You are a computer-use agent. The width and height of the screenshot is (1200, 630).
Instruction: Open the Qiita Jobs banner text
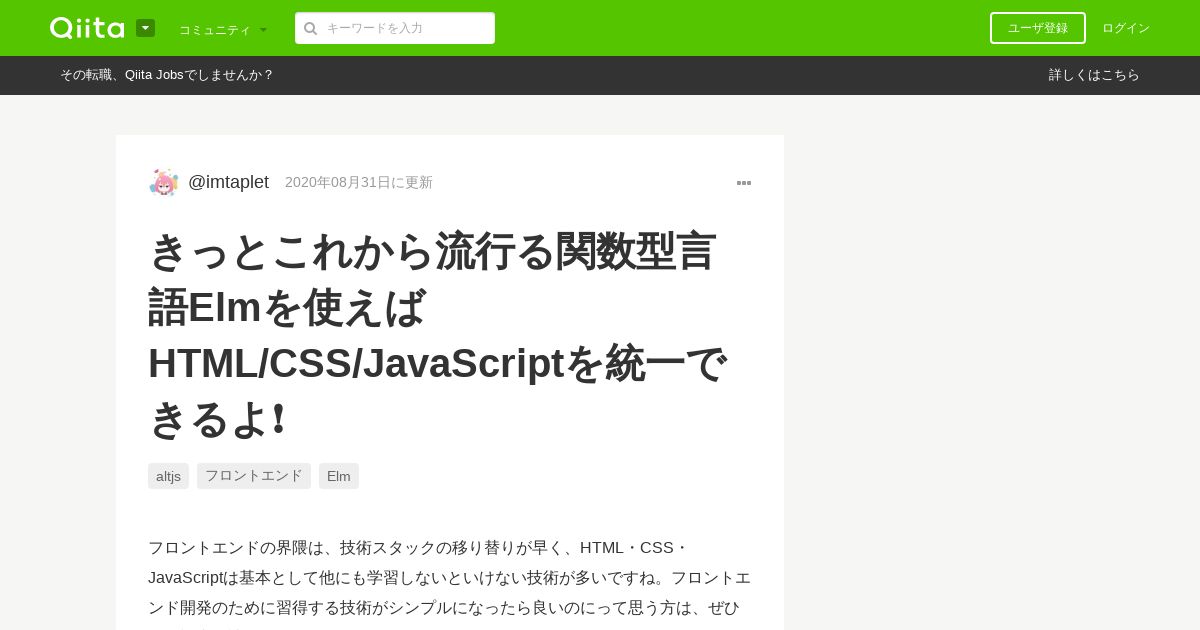point(167,75)
